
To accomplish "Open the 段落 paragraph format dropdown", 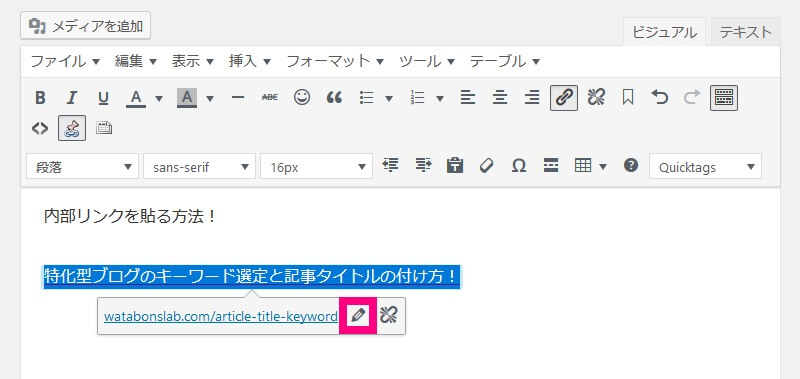I will [x=82, y=166].
